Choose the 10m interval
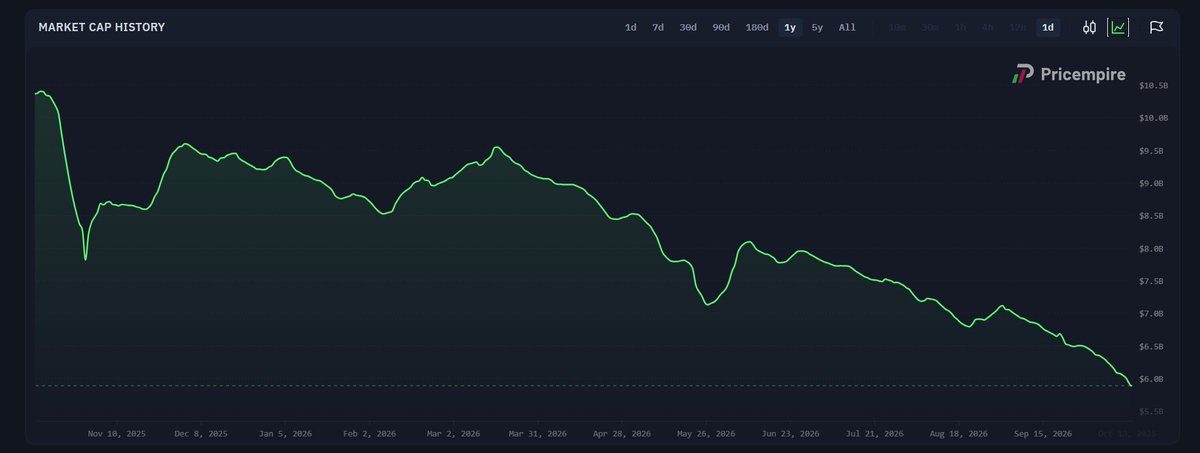Screen dimensions: 1200x453 [x=897, y=27]
